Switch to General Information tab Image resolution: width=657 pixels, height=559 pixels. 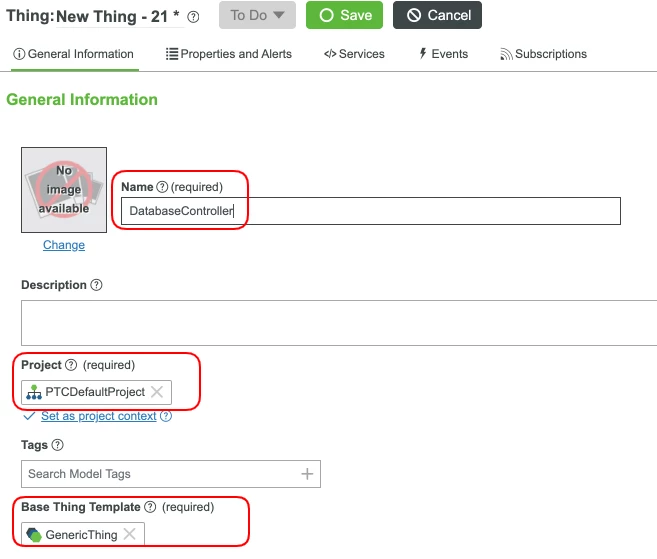[74, 54]
